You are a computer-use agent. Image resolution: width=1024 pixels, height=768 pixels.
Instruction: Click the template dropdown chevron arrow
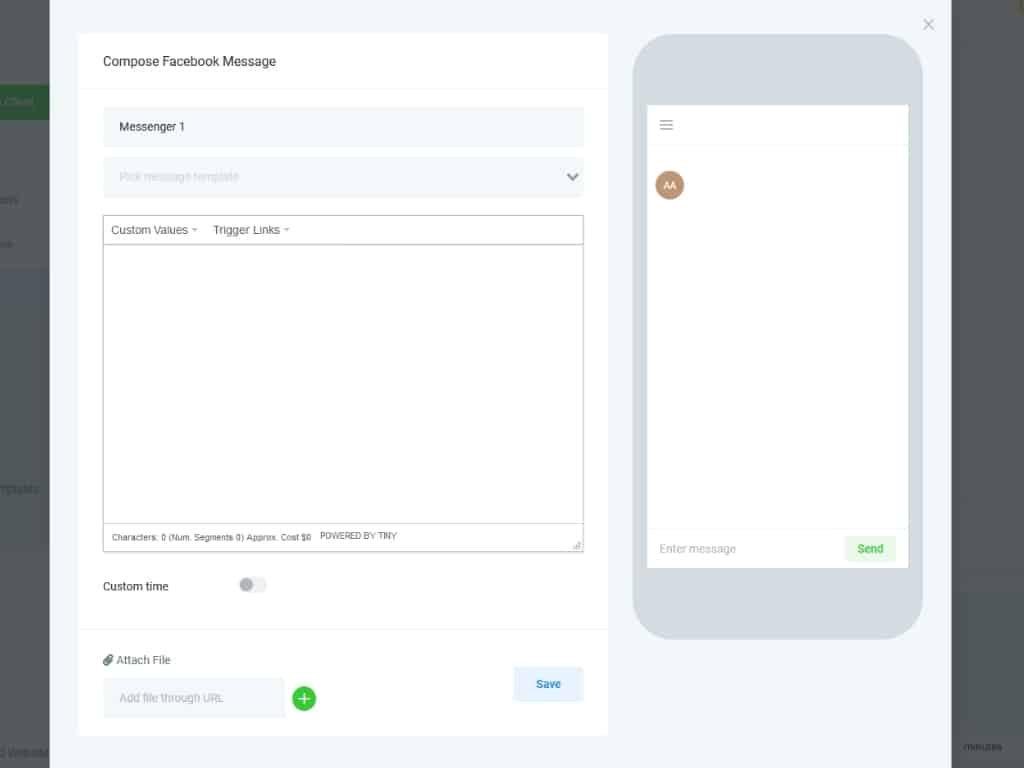pyautogui.click(x=572, y=177)
